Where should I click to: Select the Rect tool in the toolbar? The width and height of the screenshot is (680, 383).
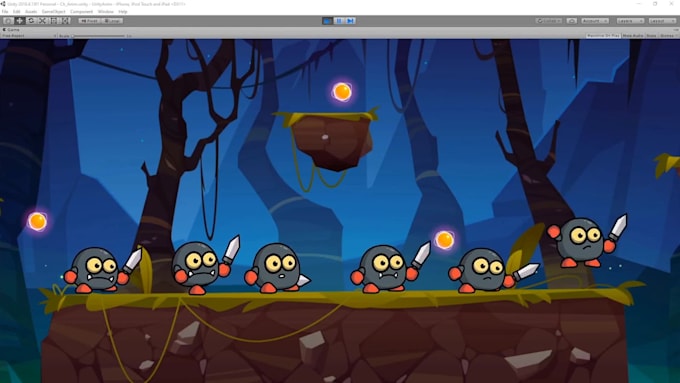click(x=54, y=21)
